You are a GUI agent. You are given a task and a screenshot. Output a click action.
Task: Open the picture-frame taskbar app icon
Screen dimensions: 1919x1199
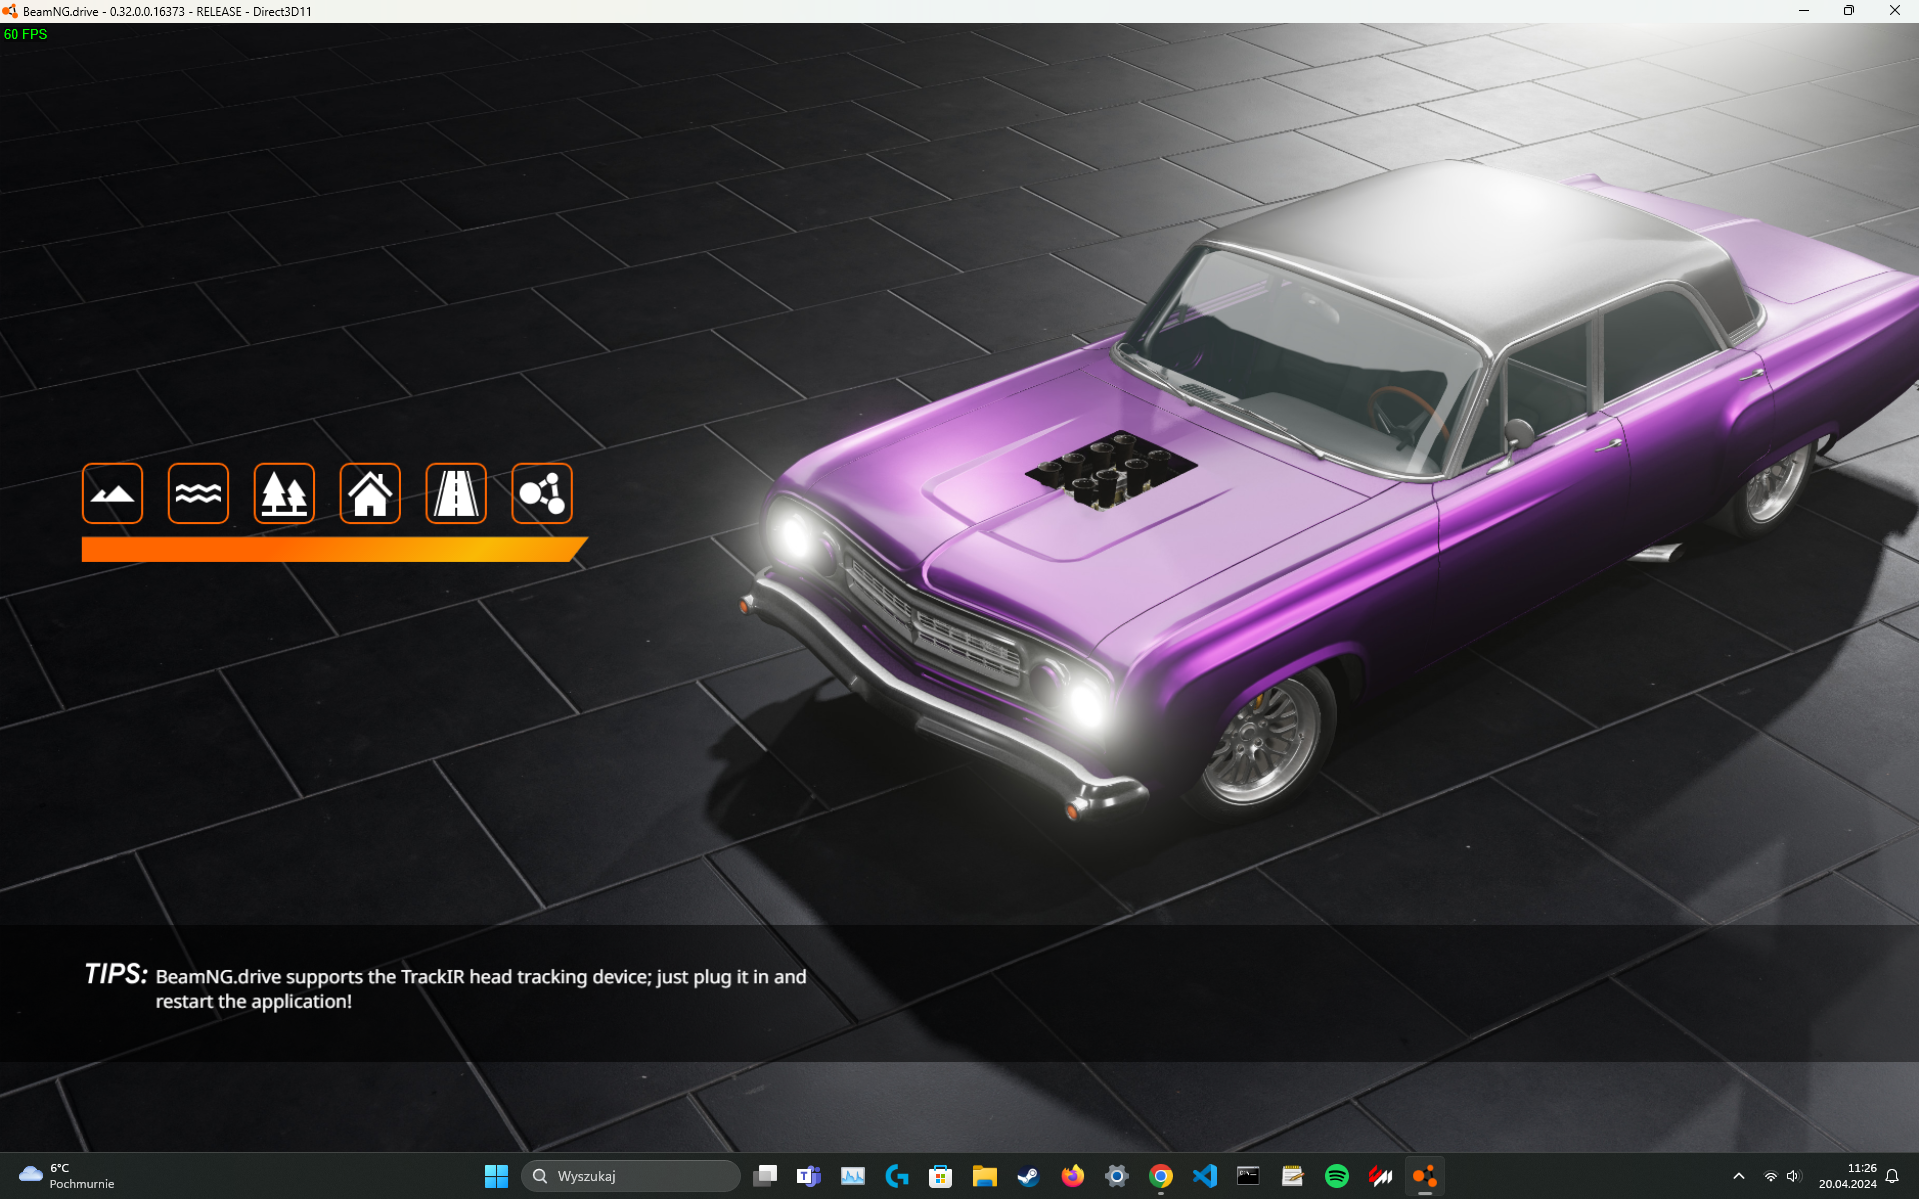pyautogui.click(x=852, y=1176)
